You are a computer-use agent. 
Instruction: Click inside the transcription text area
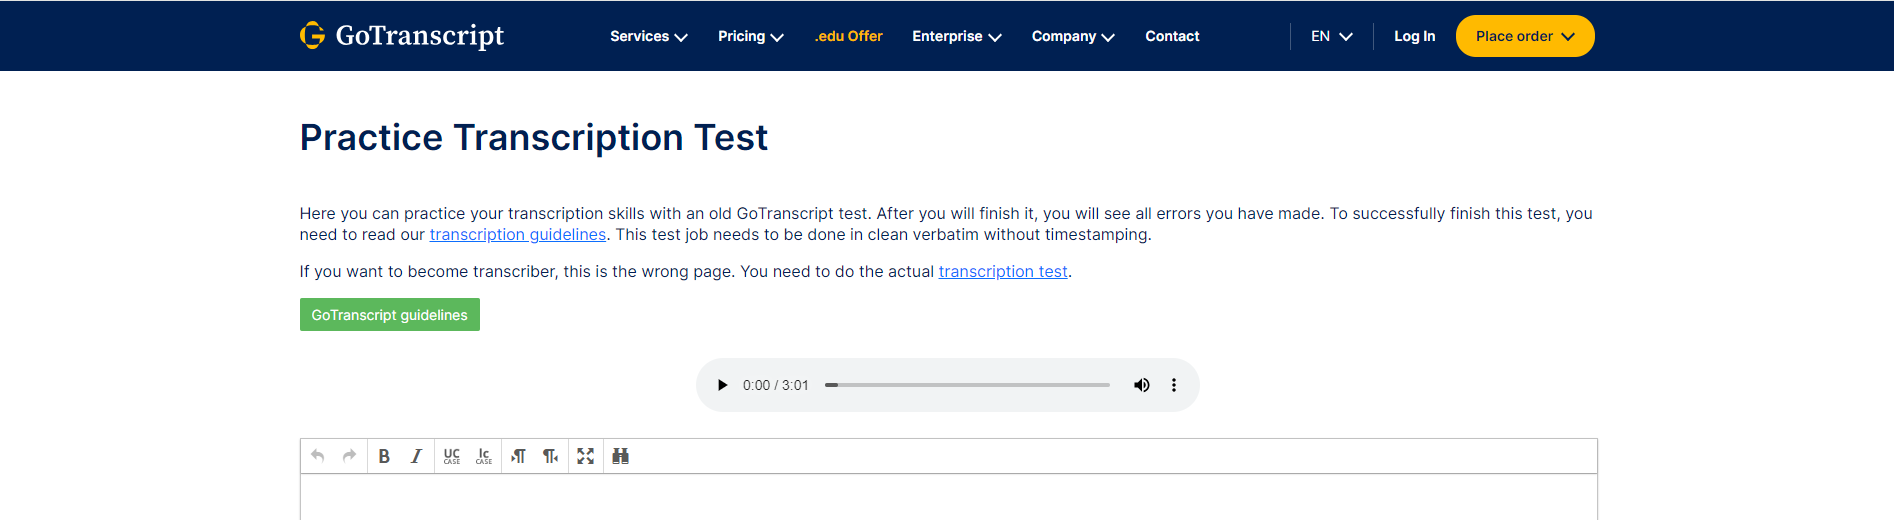[948, 497]
